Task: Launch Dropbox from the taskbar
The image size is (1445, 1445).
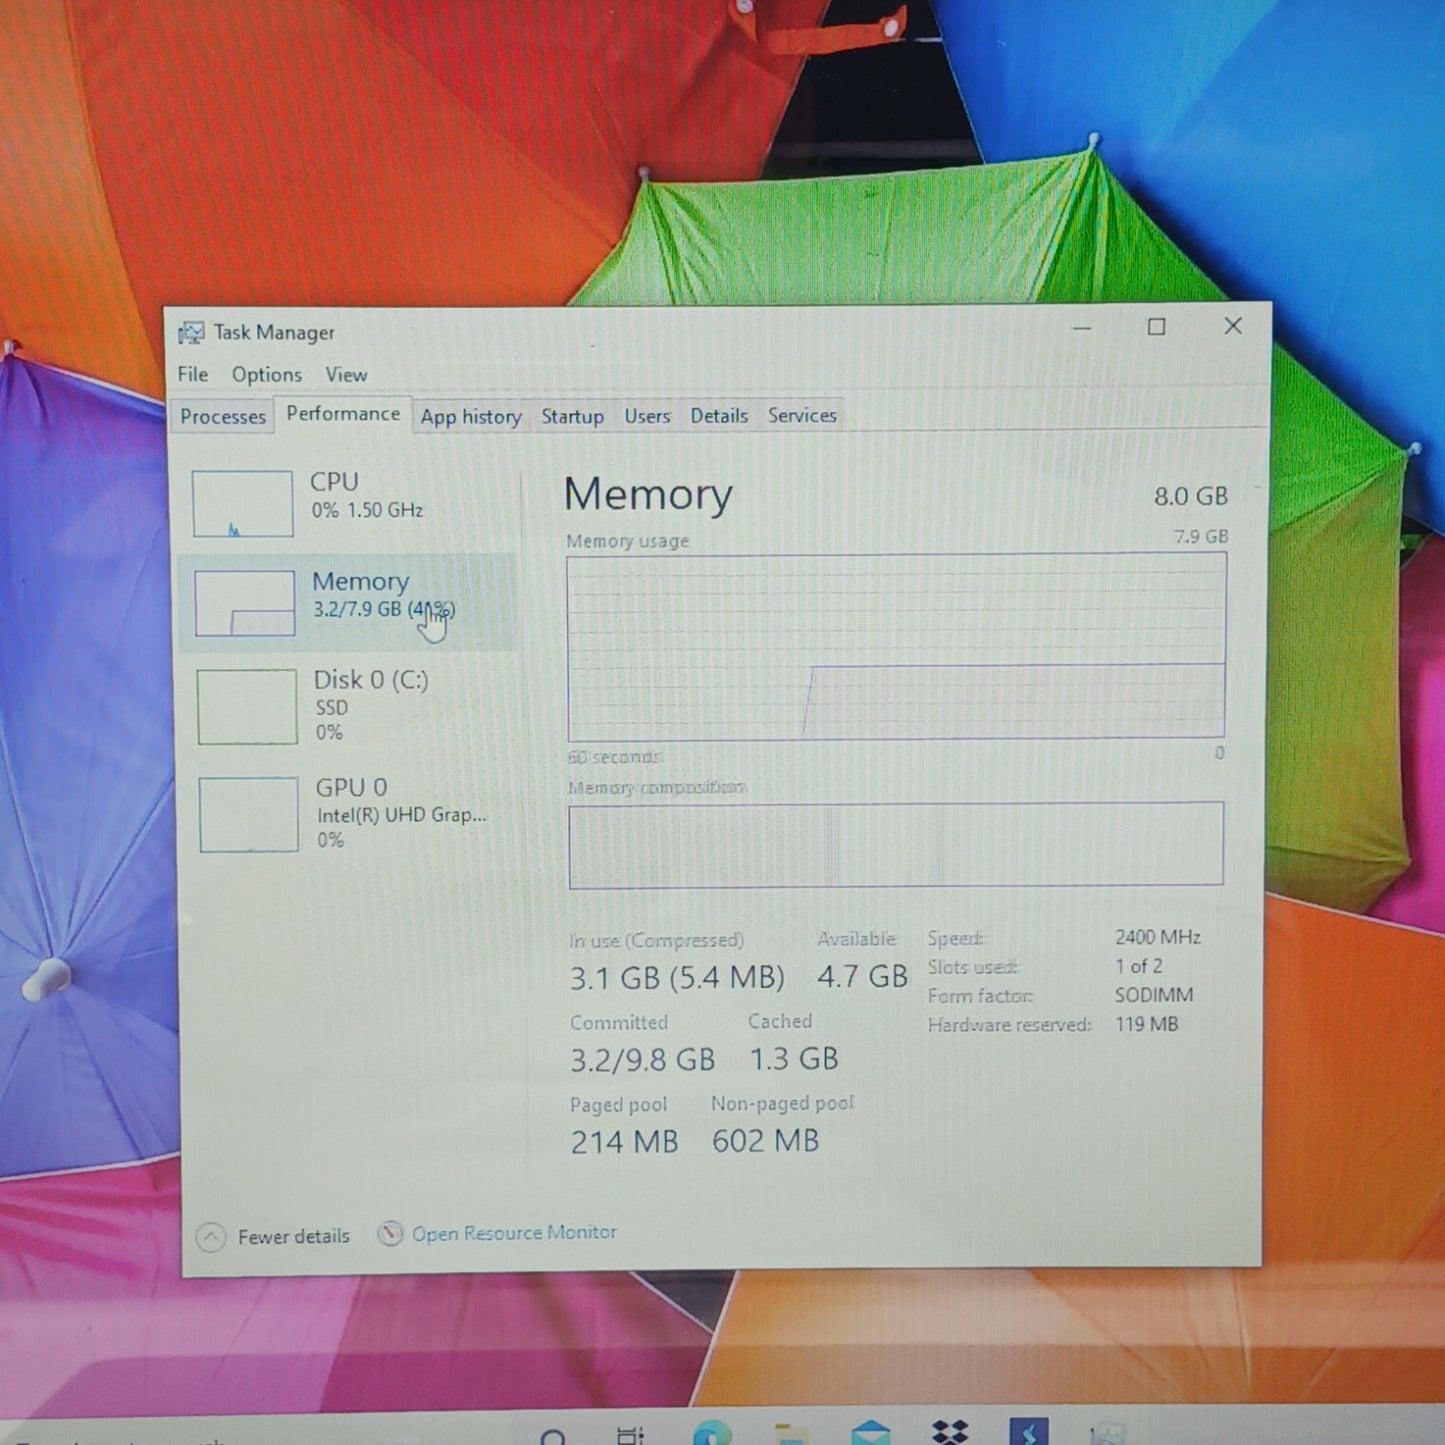Action: click(949, 1432)
